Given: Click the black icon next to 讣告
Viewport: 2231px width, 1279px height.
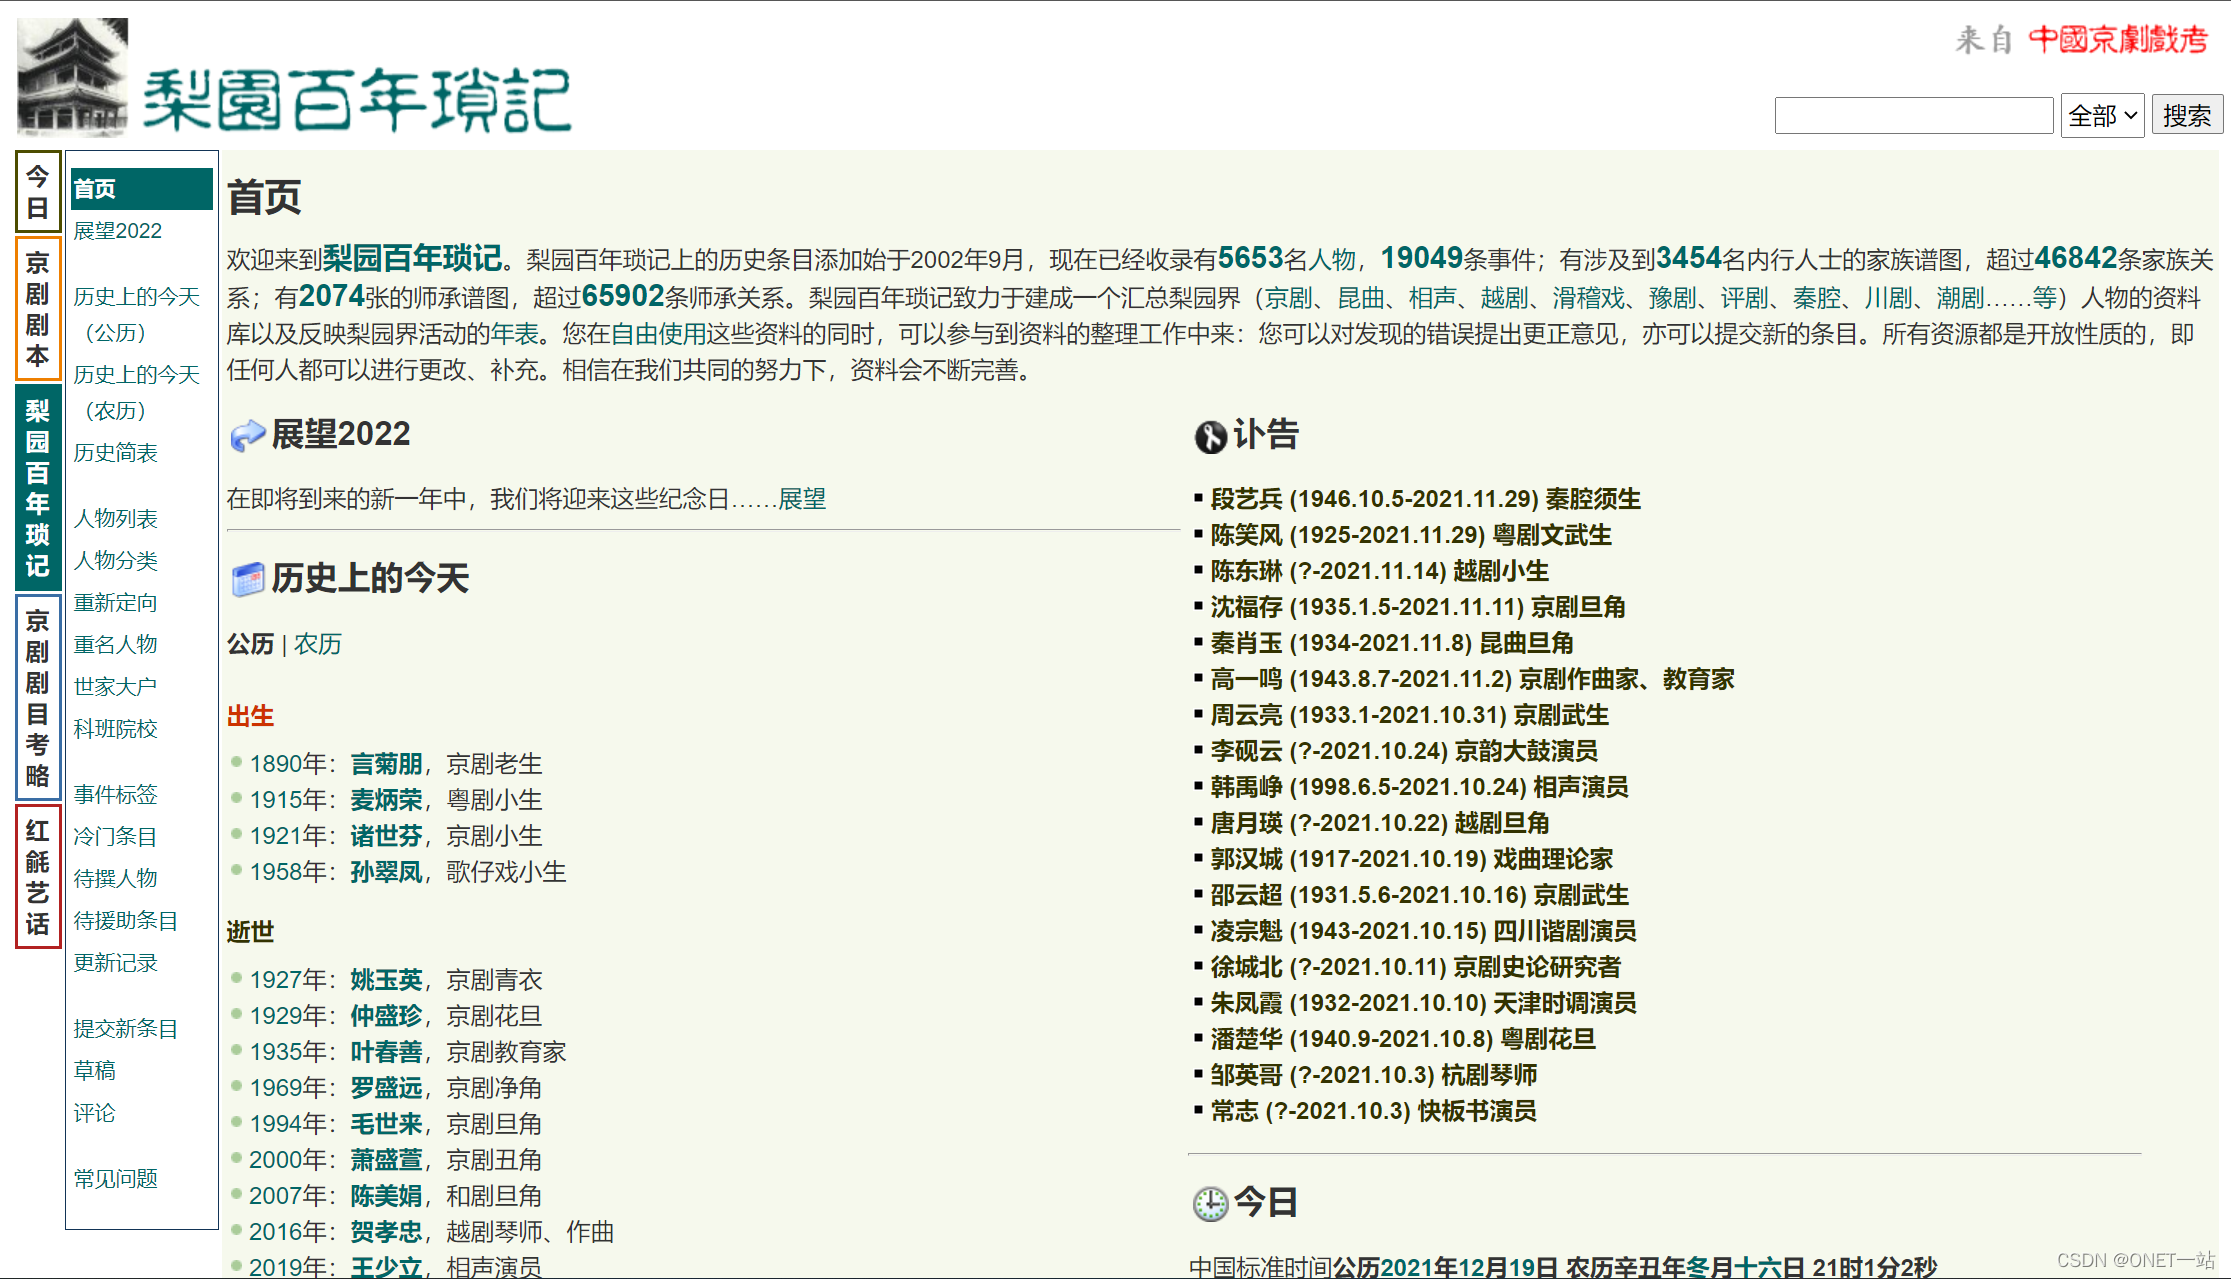Looking at the screenshot, I should 1210,437.
